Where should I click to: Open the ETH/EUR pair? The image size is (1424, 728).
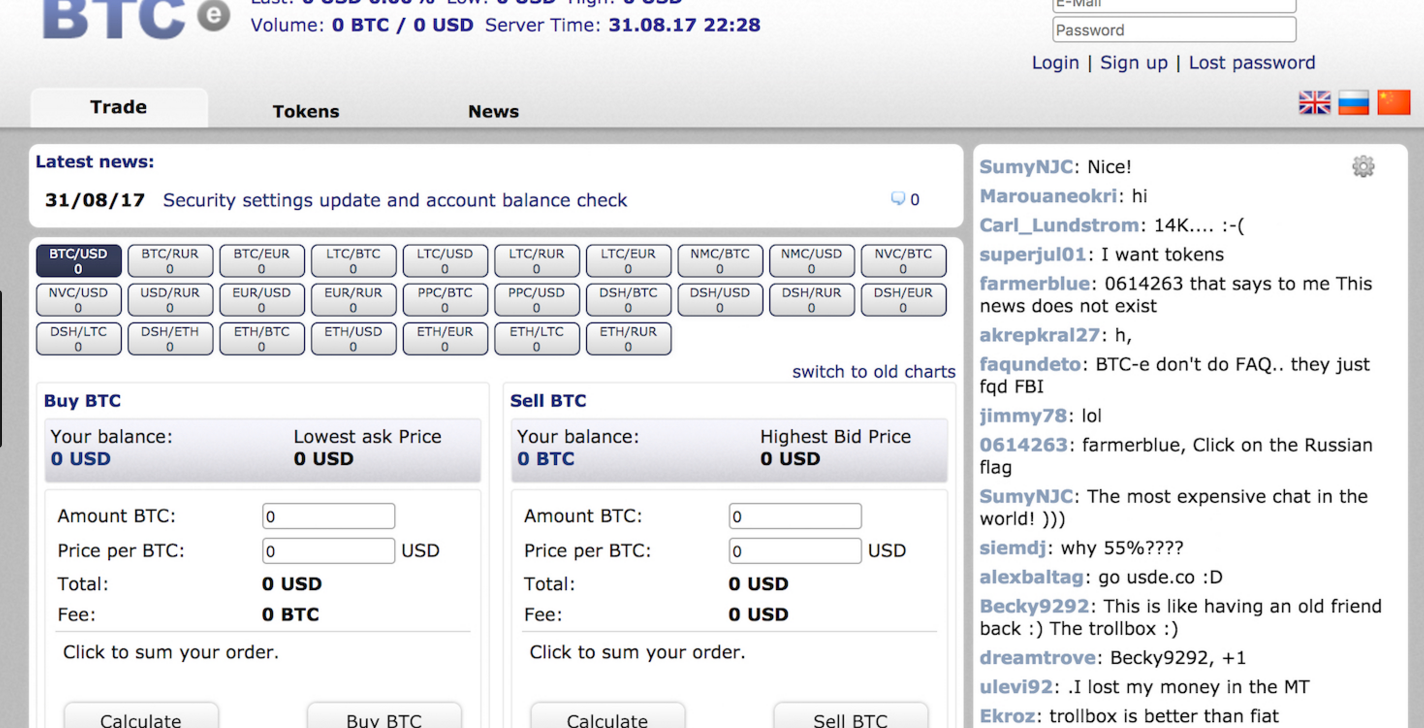(x=445, y=339)
